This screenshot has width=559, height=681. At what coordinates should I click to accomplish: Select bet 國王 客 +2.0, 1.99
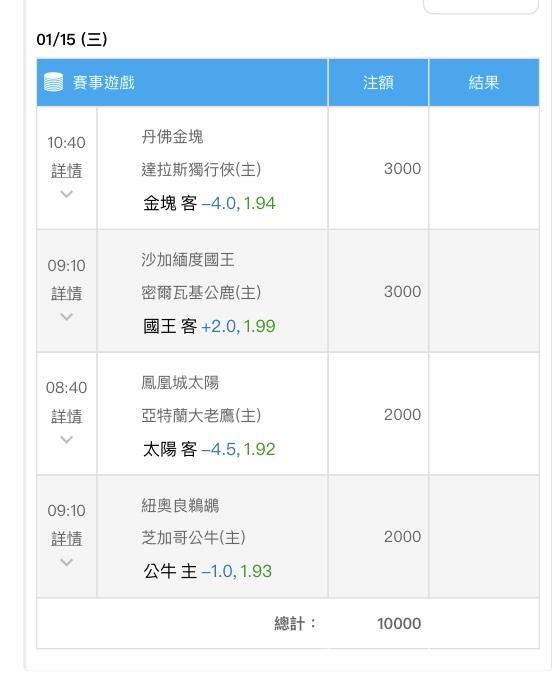pyautogui.click(x=209, y=326)
